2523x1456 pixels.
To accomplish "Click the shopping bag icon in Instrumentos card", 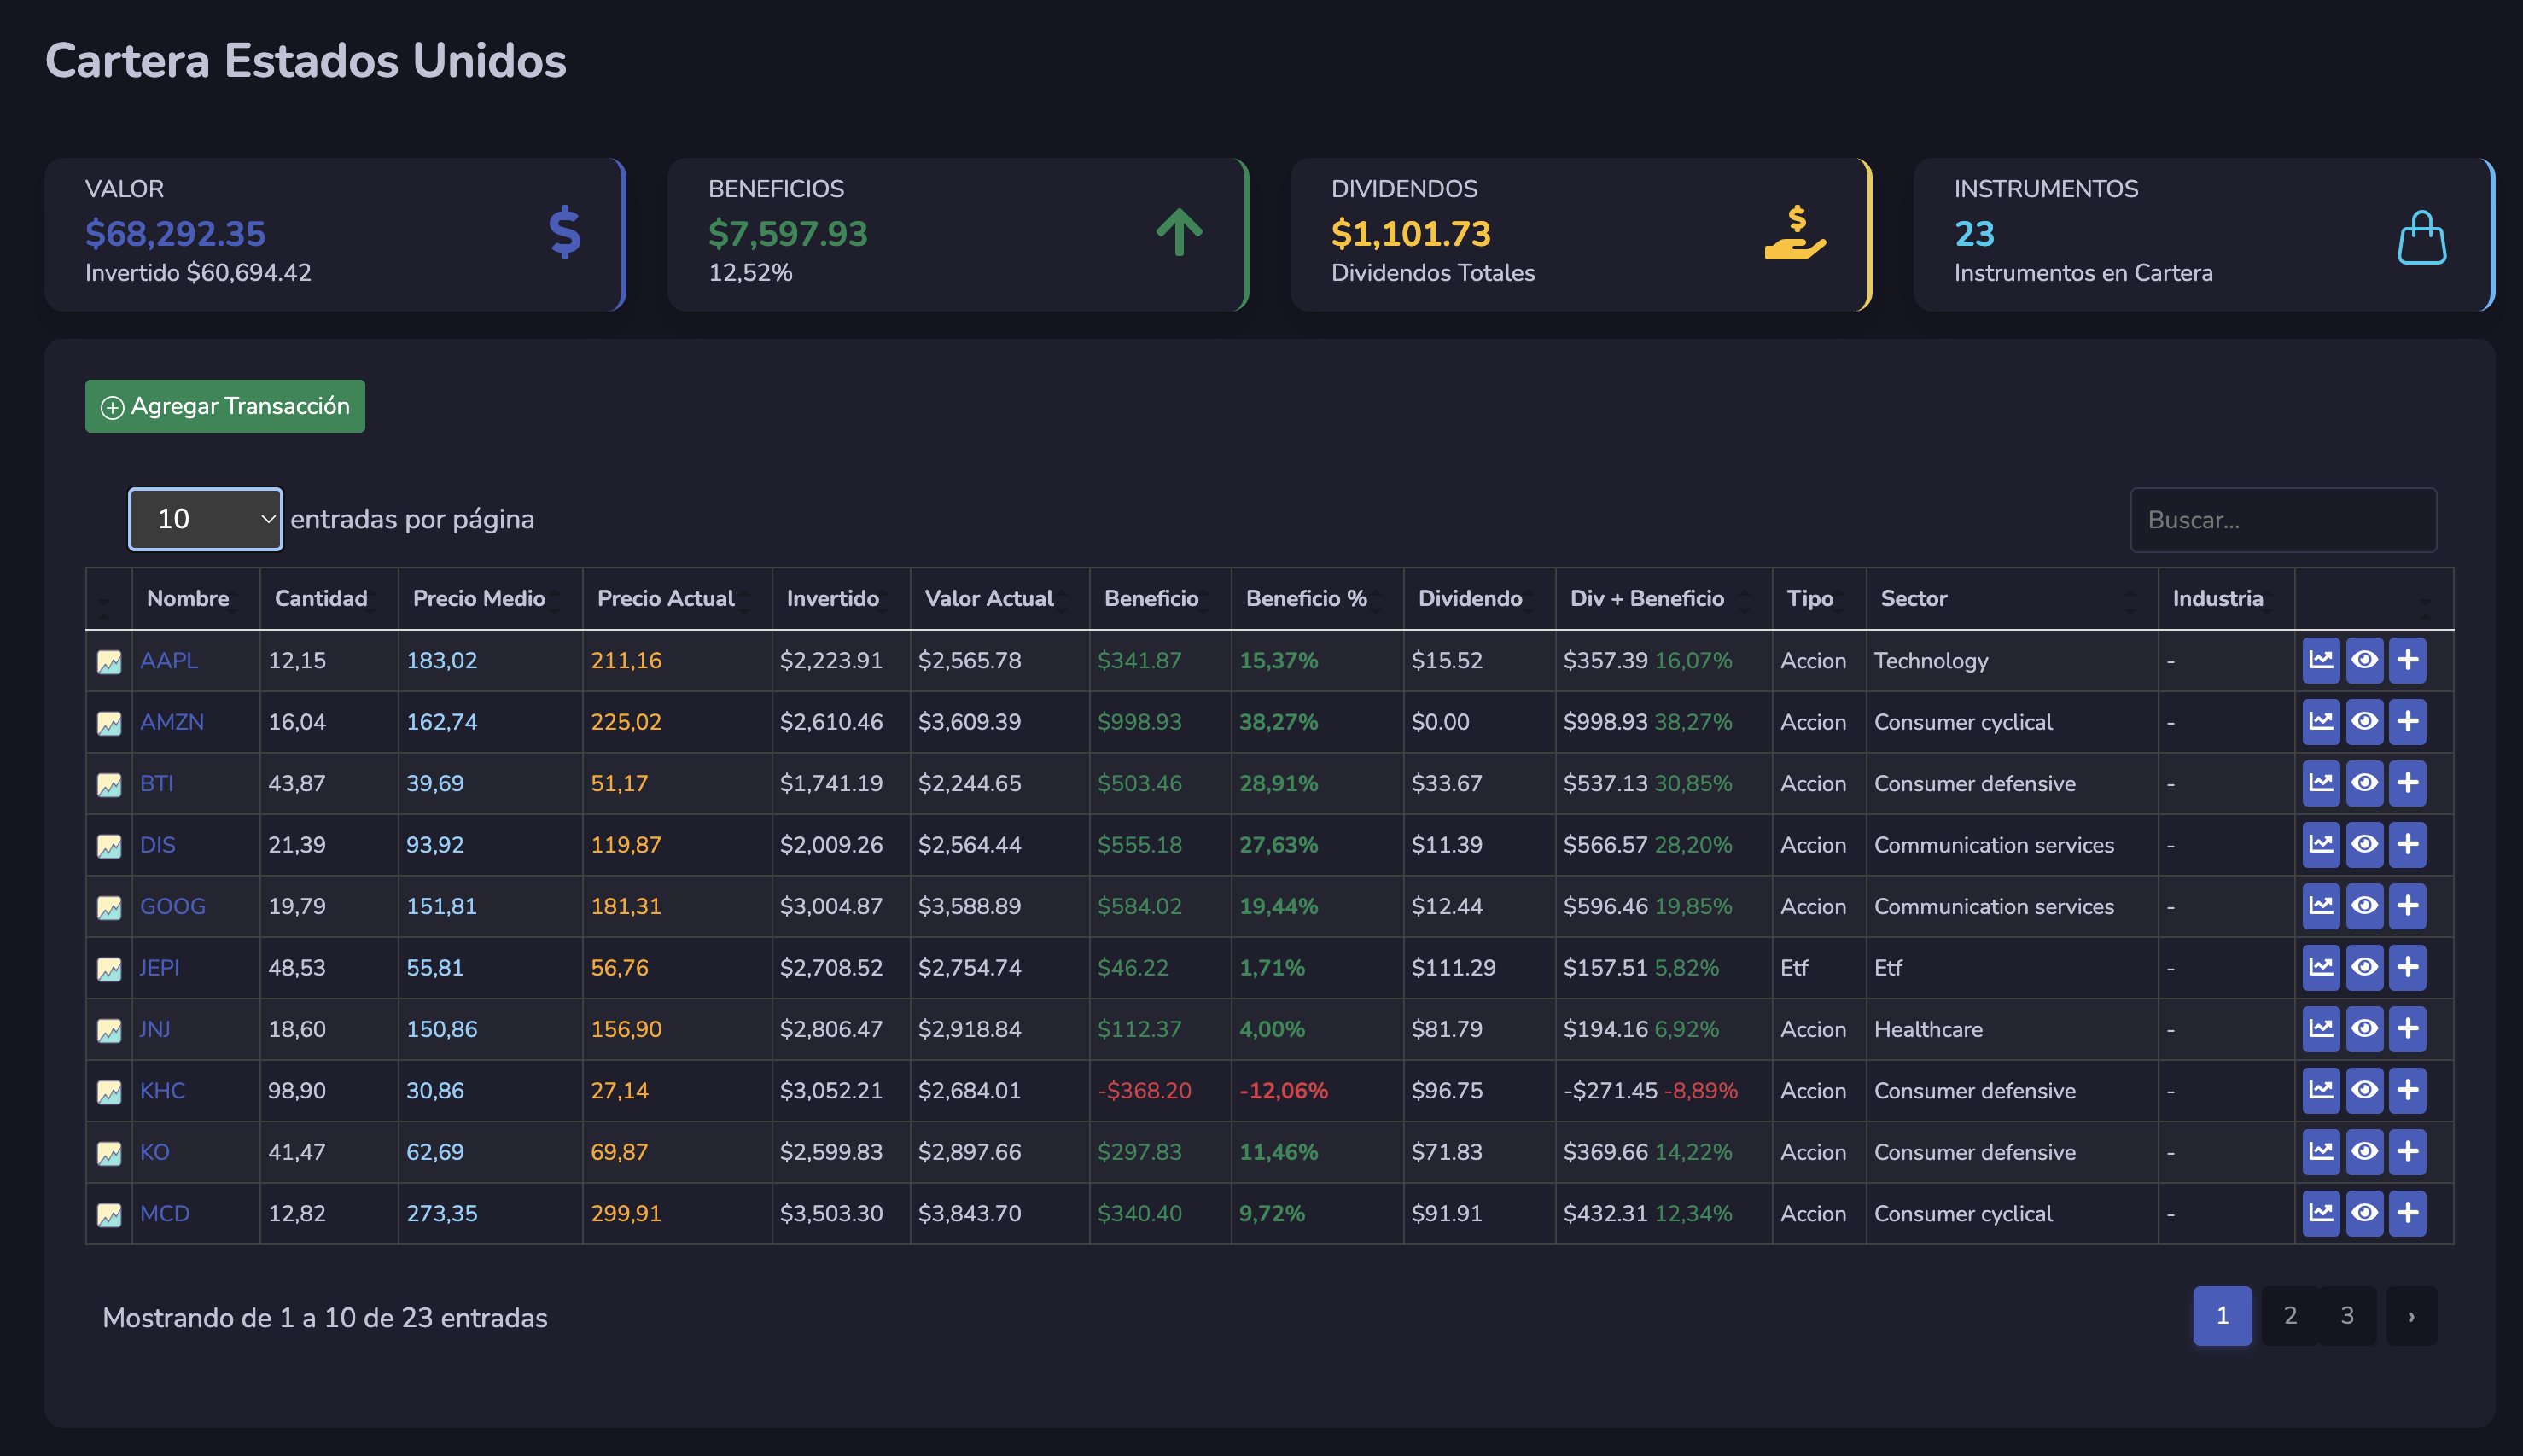I will (2421, 237).
